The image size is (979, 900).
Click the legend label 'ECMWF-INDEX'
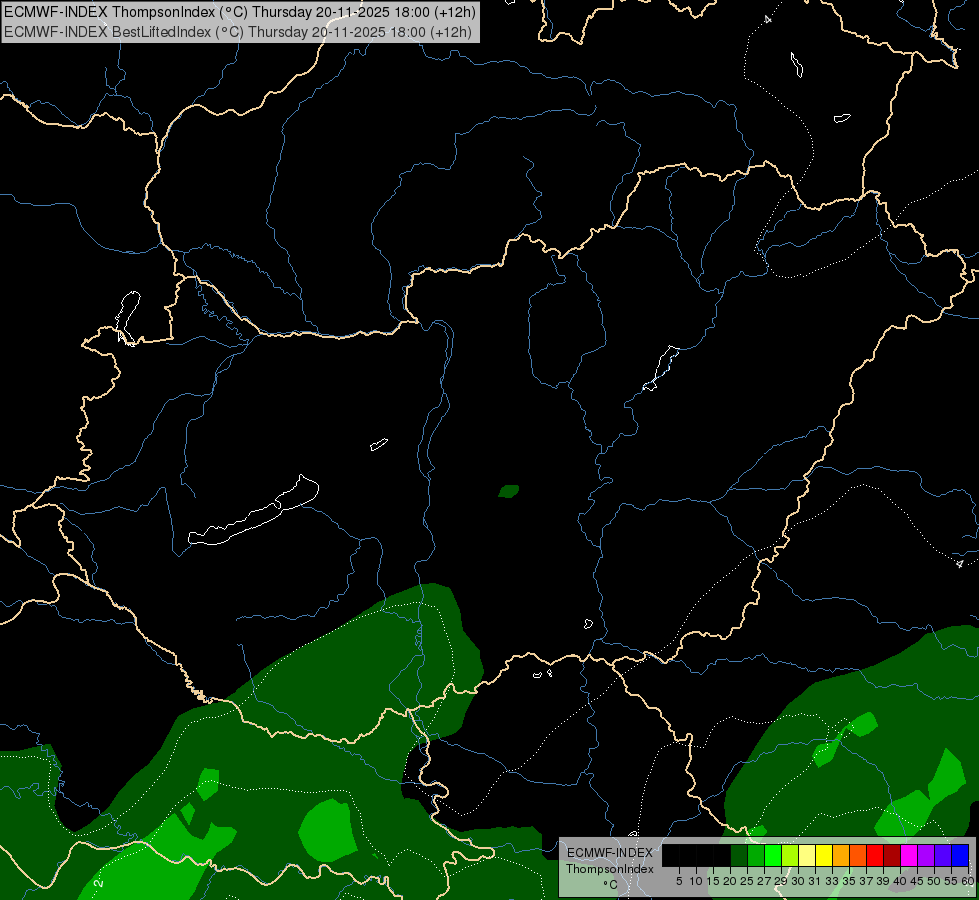point(609,853)
